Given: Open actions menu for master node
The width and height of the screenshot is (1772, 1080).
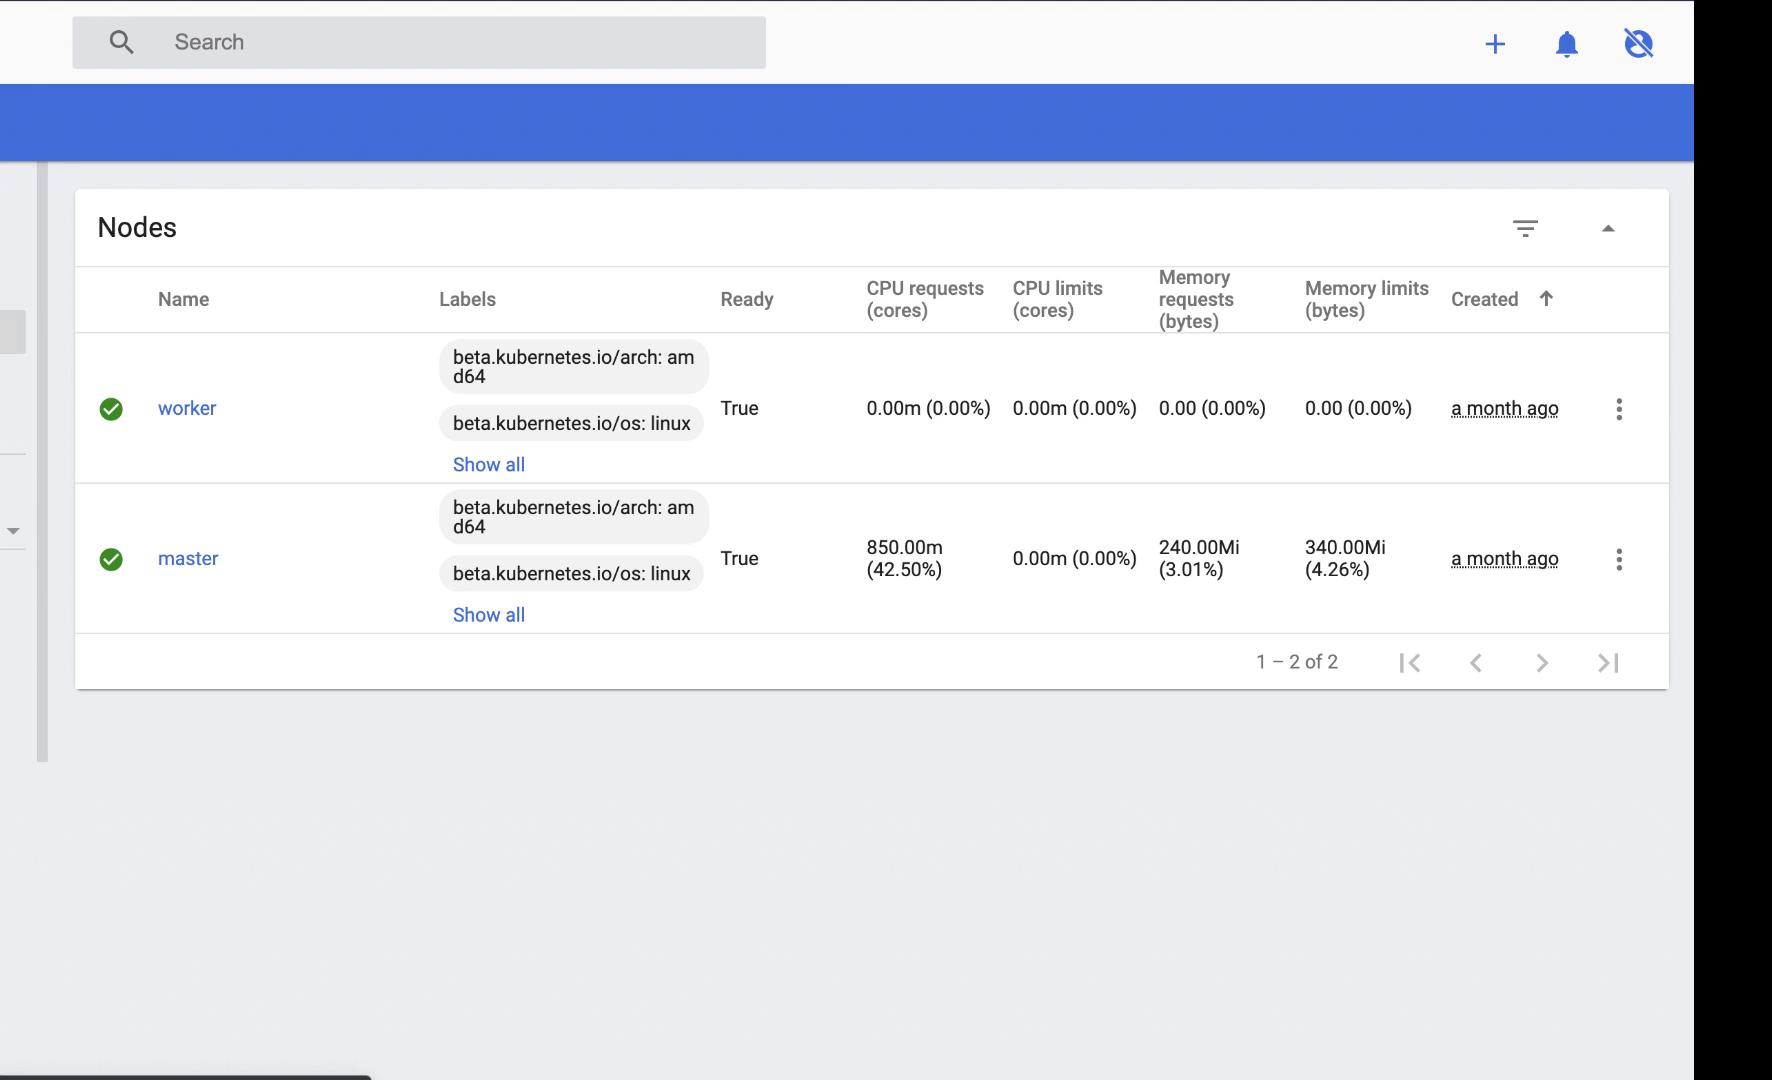Looking at the screenshot, I should [1619, 559].
